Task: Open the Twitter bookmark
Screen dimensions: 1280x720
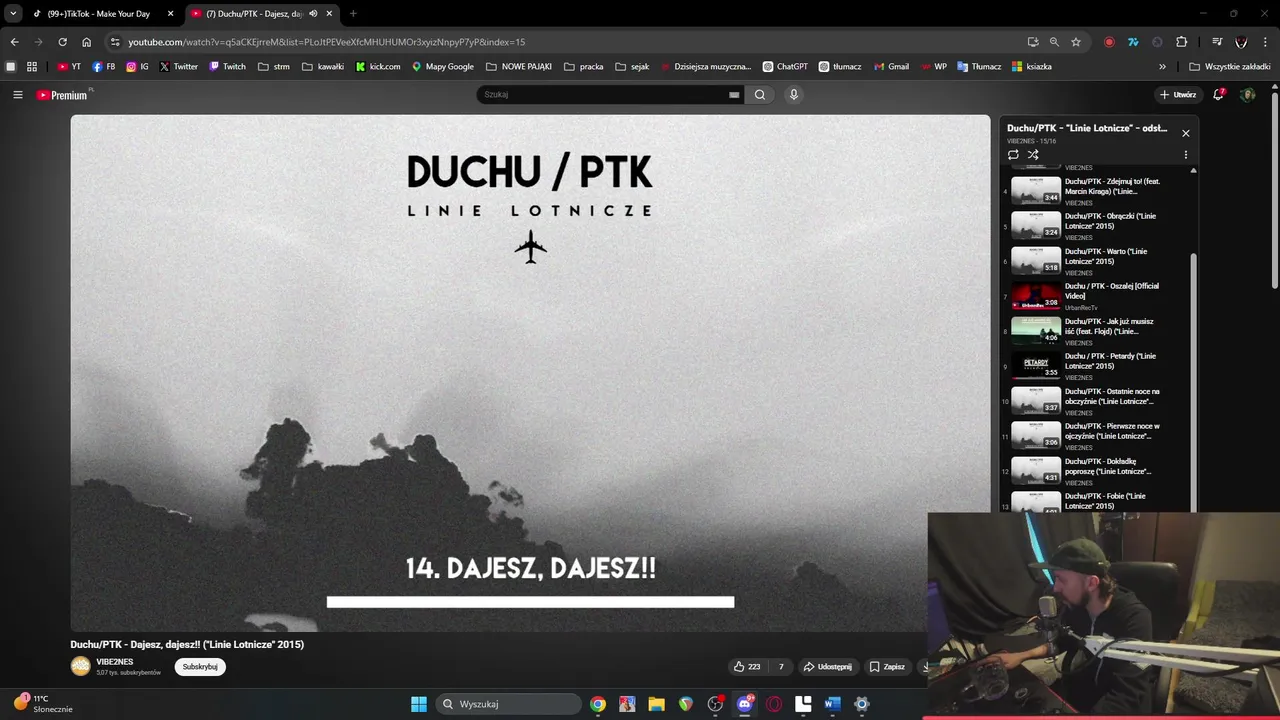Action: coord(179,67)
